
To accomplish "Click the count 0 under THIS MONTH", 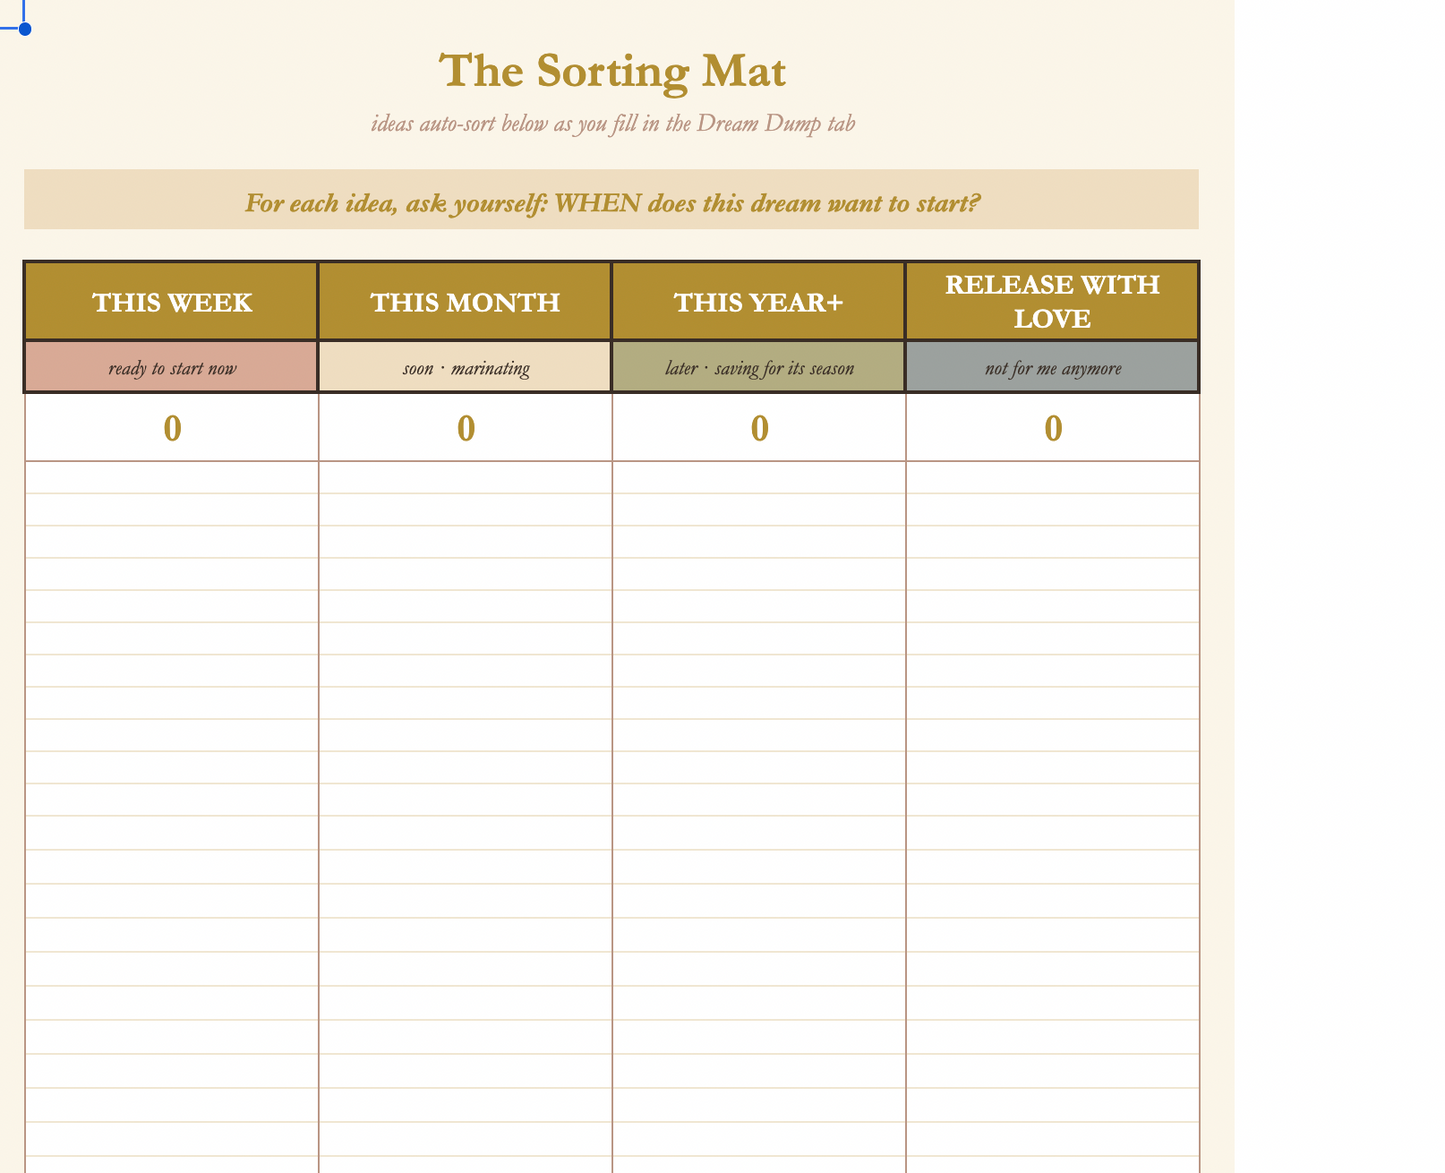I will coord(465,427).
